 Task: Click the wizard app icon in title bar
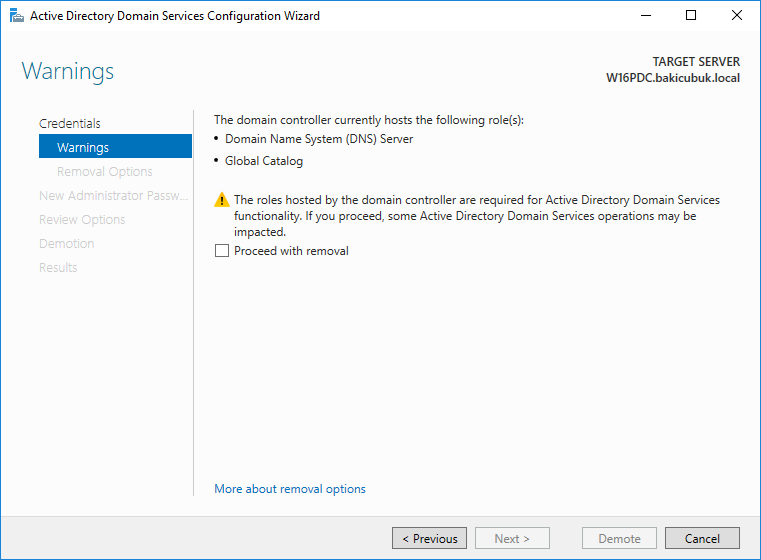[x=17, y=16]
